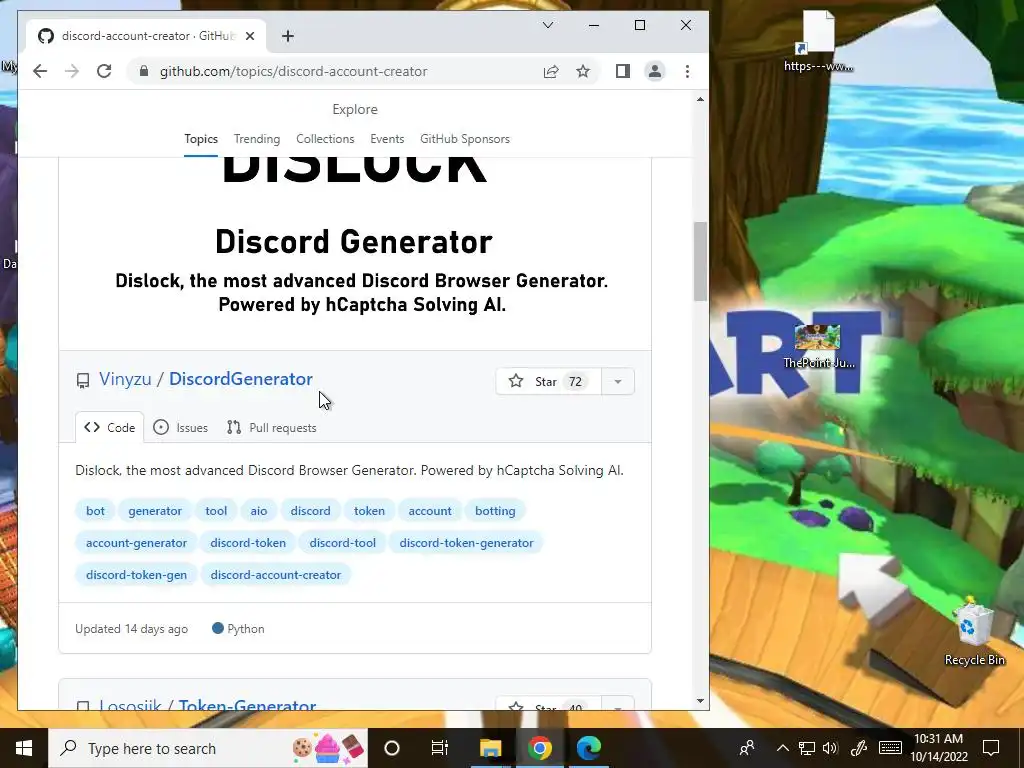Open the Vinyzu user link
The image size is (1024, 768).
(x=125, y=379)
